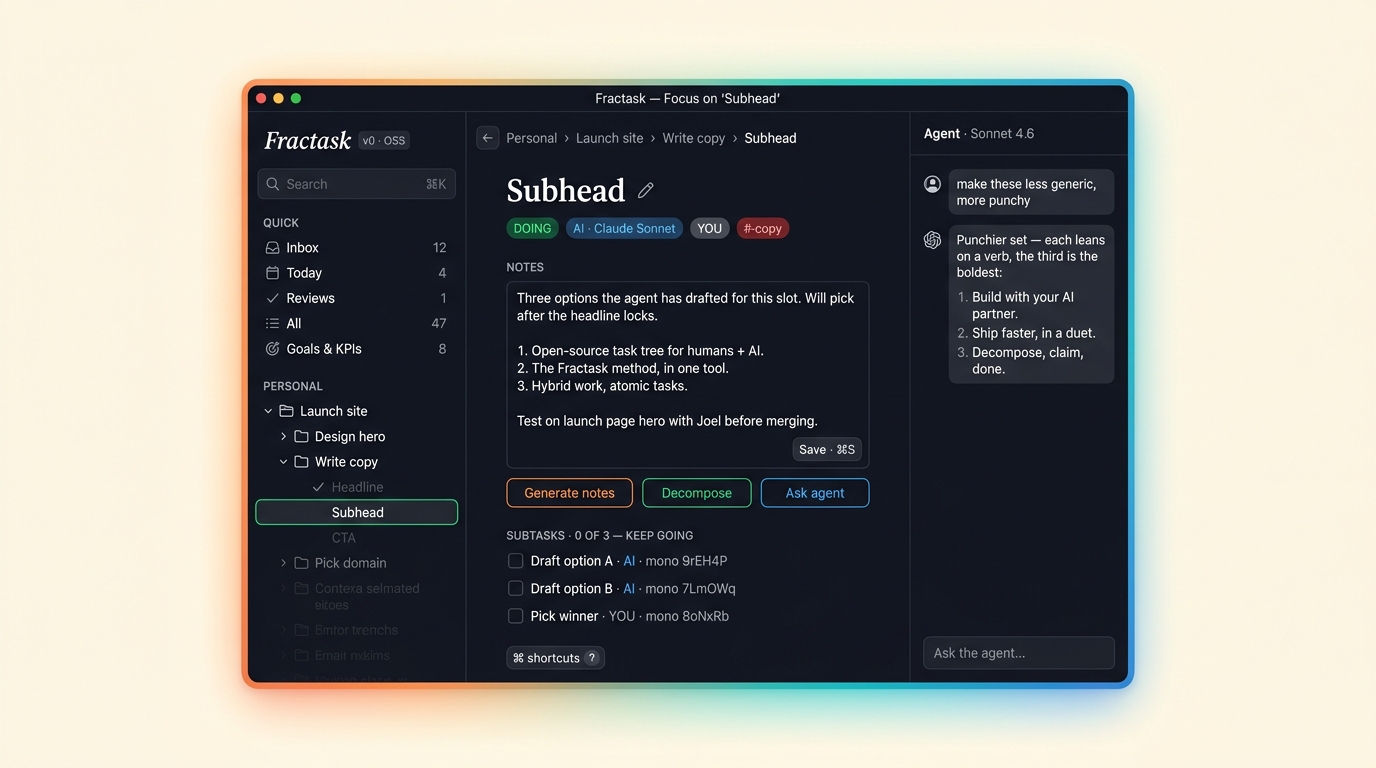Open Today in the quick list
Screen dimensions: 1376x768
tap(356, 273)
